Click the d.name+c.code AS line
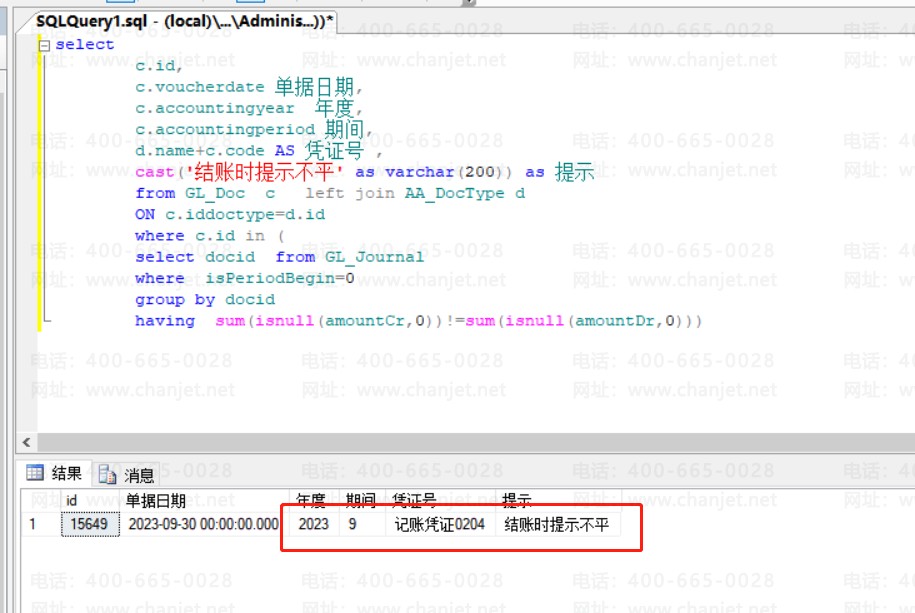The width and height of the screenshot is (915, 613). click(259, 151)
